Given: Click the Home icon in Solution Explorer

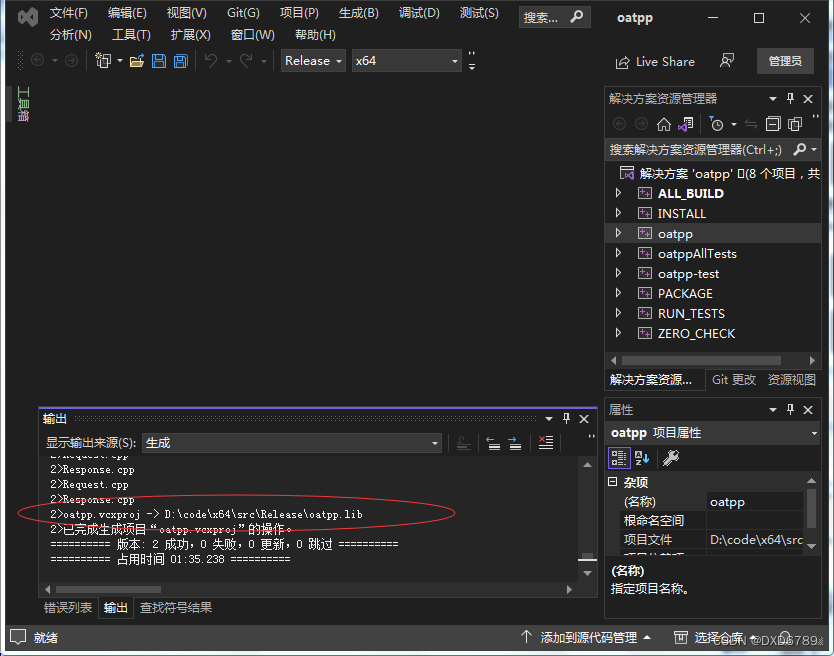Looking at the screenshot, I should pyautogui.click(x=665, y=124).
